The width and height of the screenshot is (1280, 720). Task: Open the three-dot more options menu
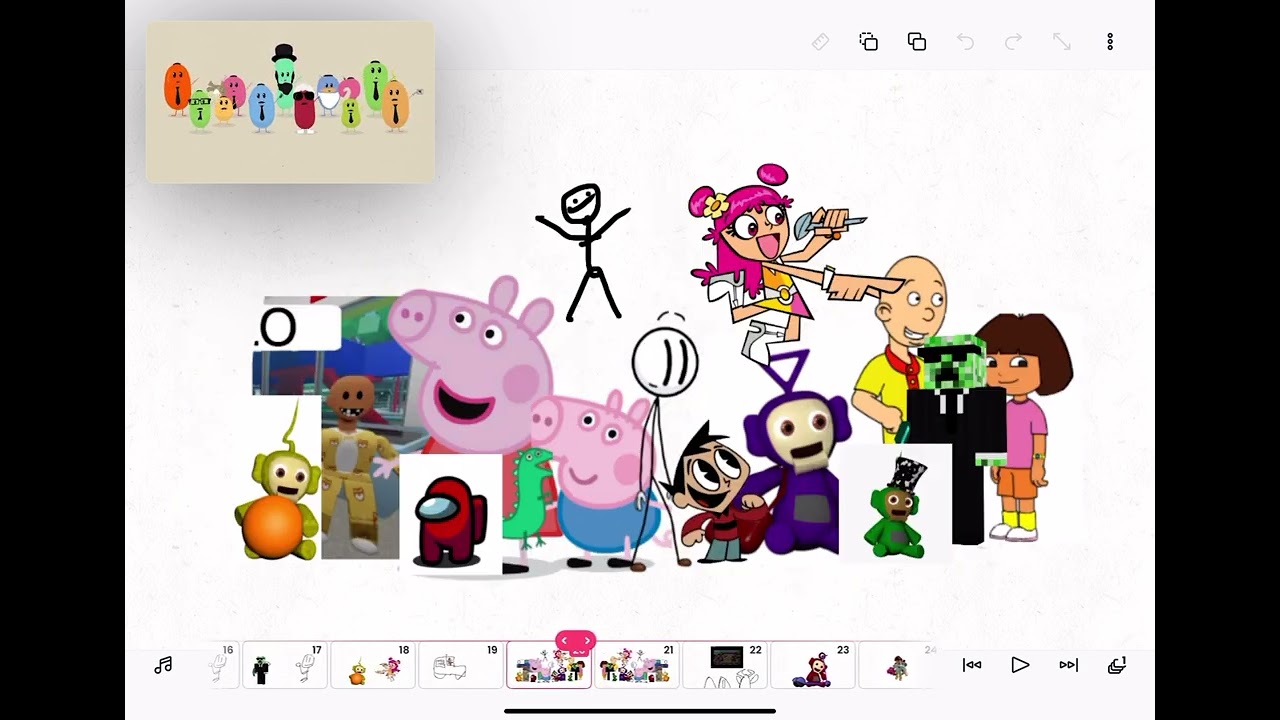tap(1110, 42)
